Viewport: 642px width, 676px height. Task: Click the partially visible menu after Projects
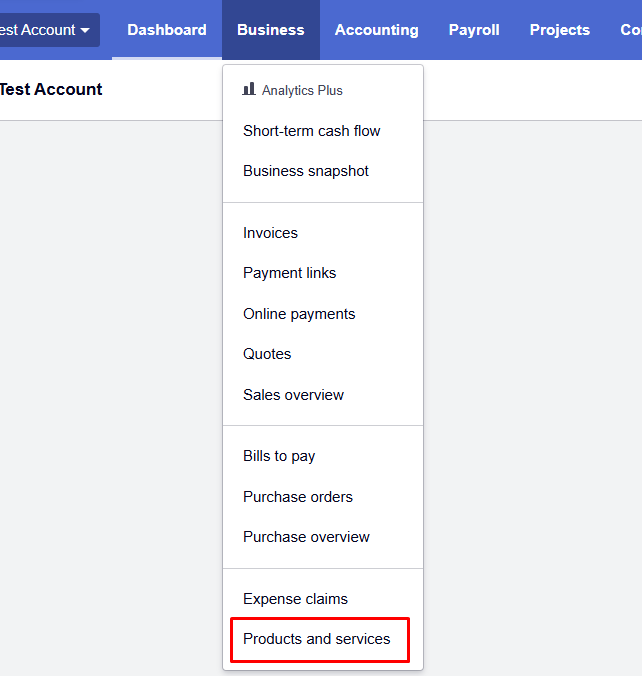click(629, 30)
